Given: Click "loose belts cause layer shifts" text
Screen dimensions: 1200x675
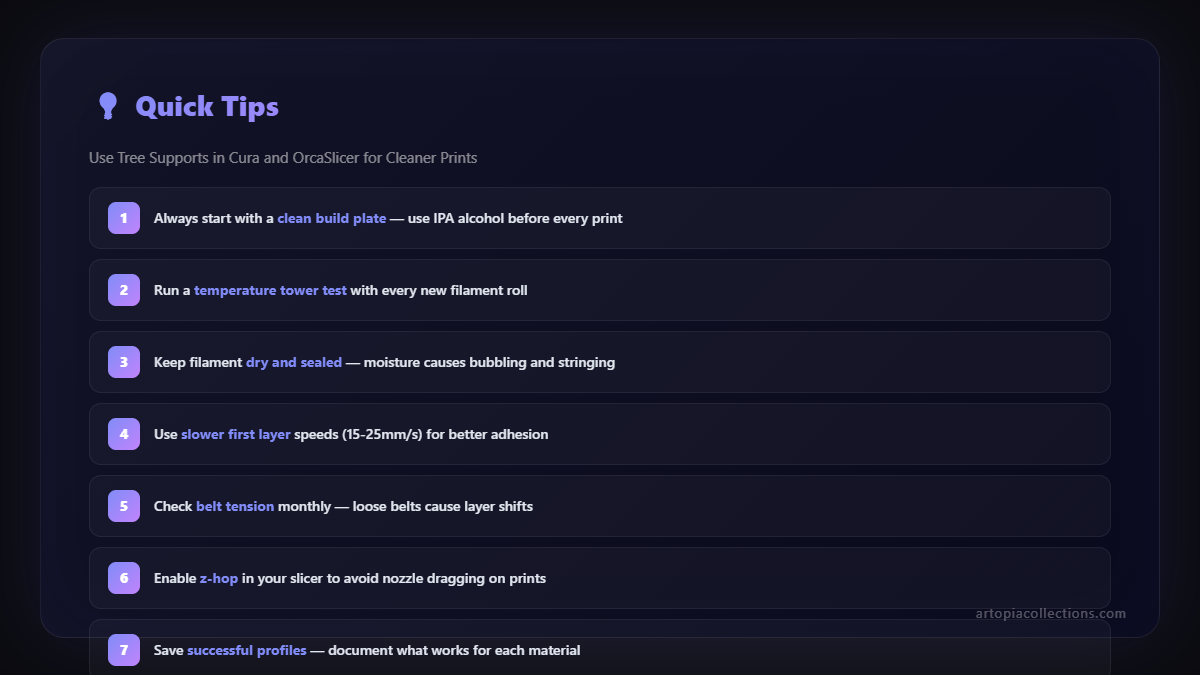Looking at the screenshot, I should 442,506.
